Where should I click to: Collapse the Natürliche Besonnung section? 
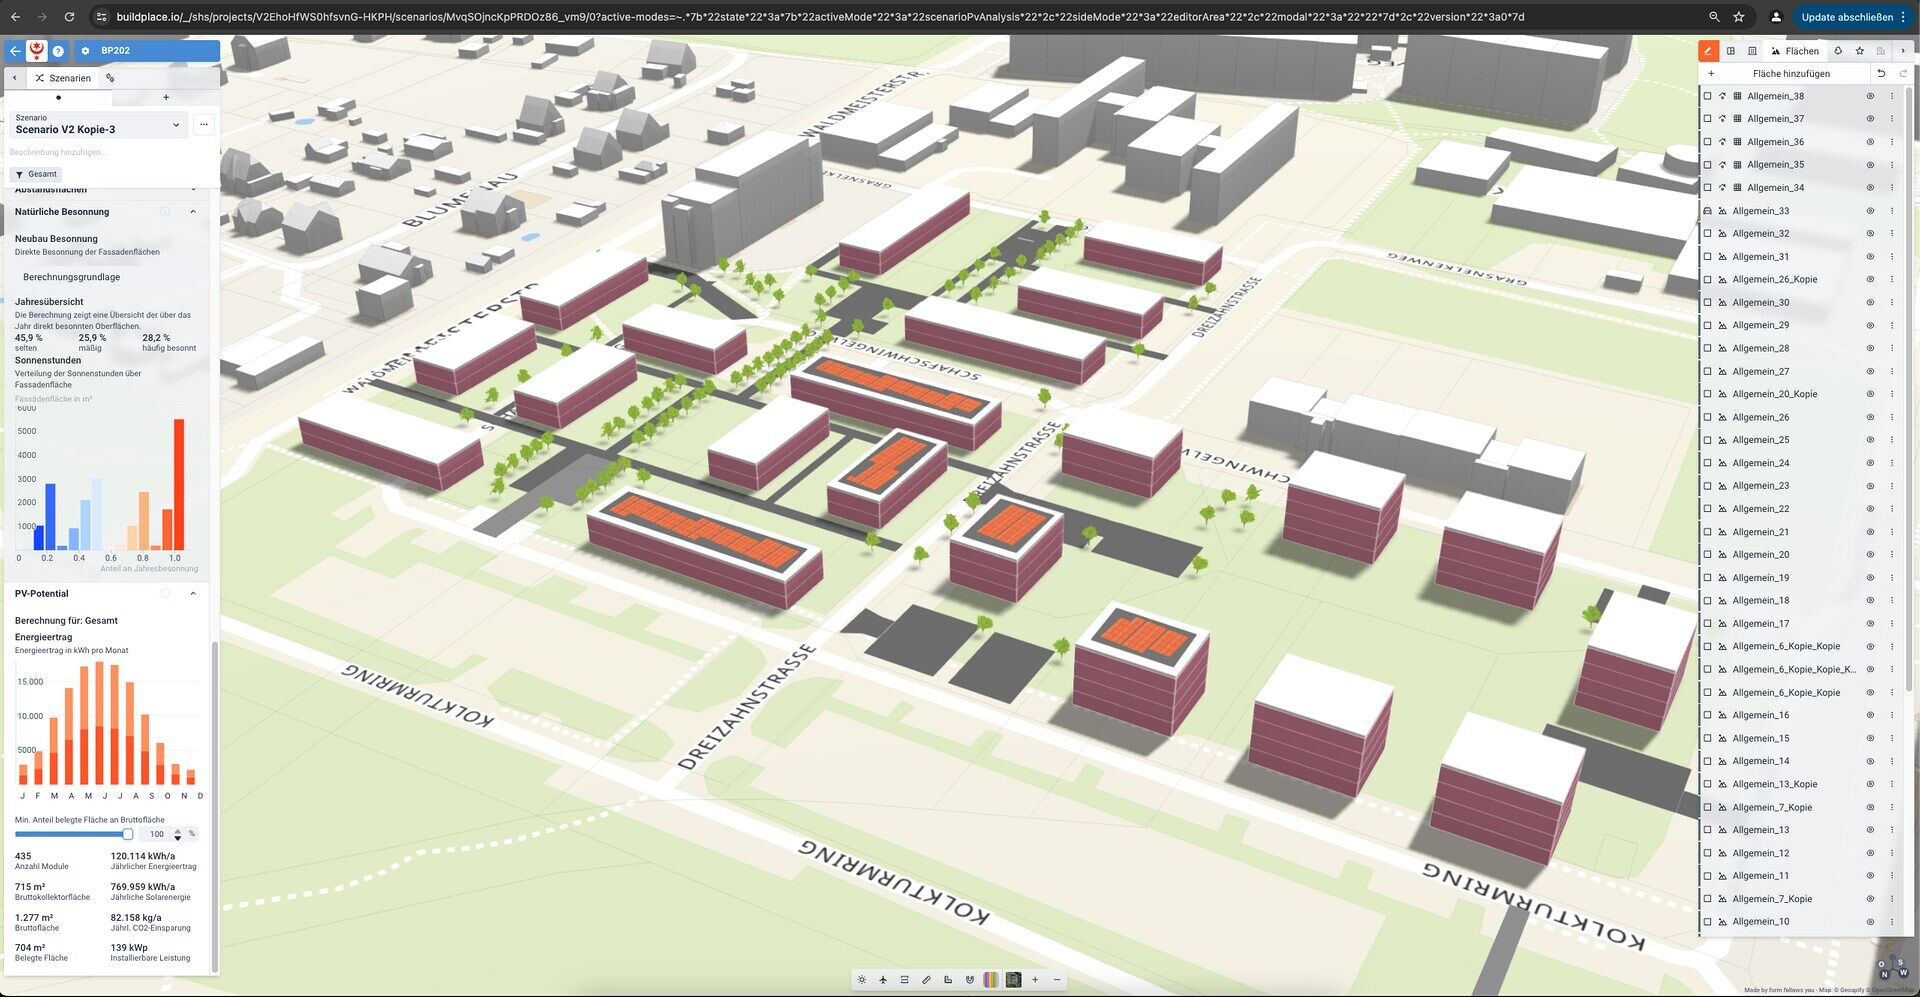193,212
